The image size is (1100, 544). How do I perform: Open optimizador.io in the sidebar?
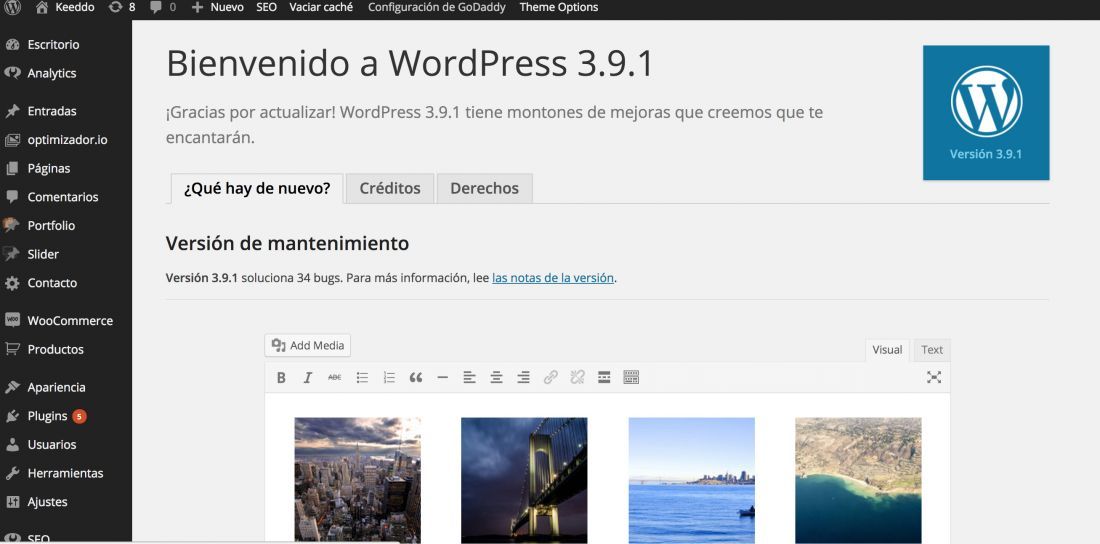click(66, 140)
